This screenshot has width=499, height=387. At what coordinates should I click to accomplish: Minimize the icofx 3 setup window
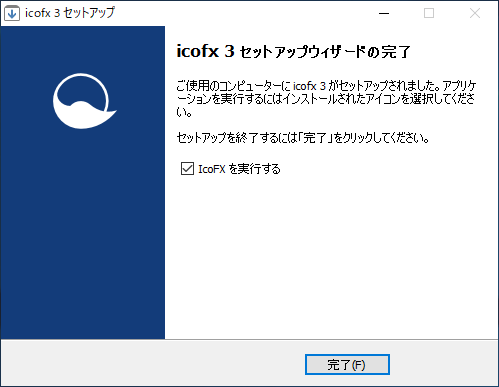(x=384, y=13)
